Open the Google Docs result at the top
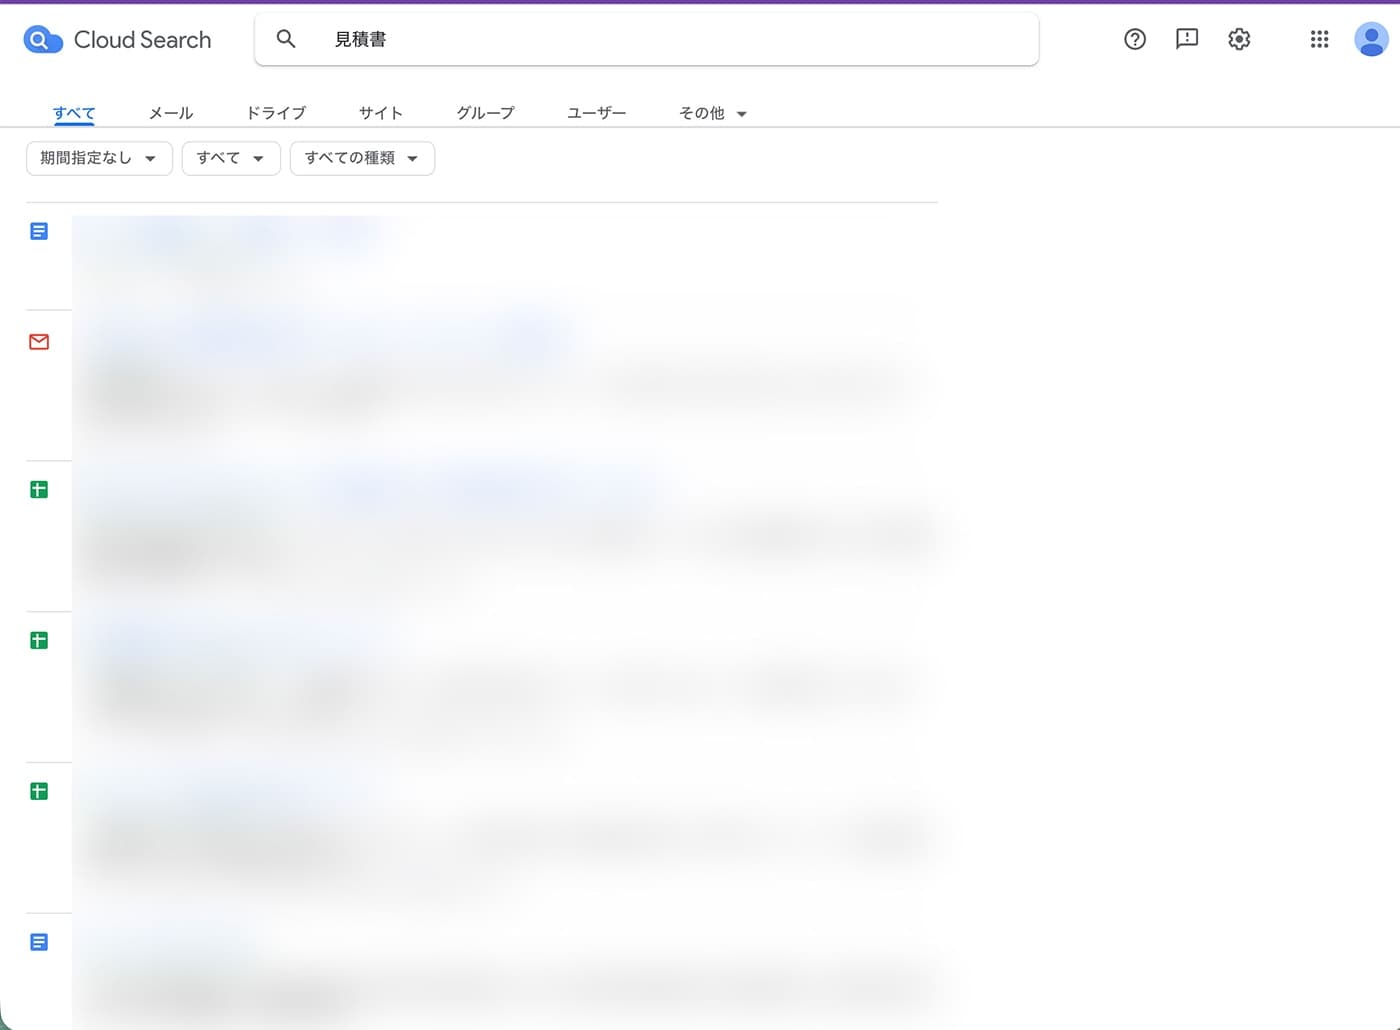The image size is (1400, 1030). [x=38, y=230]
